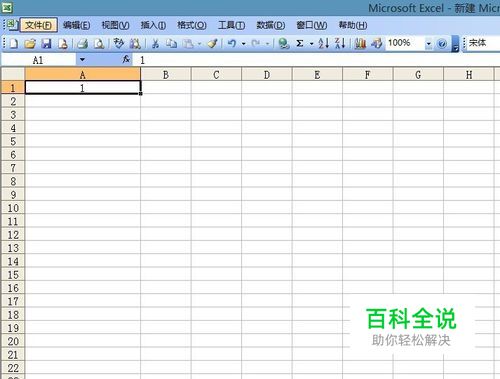Expand the Undo history dropdown arrow
500x379 pixels.
(x=244, y=44)
